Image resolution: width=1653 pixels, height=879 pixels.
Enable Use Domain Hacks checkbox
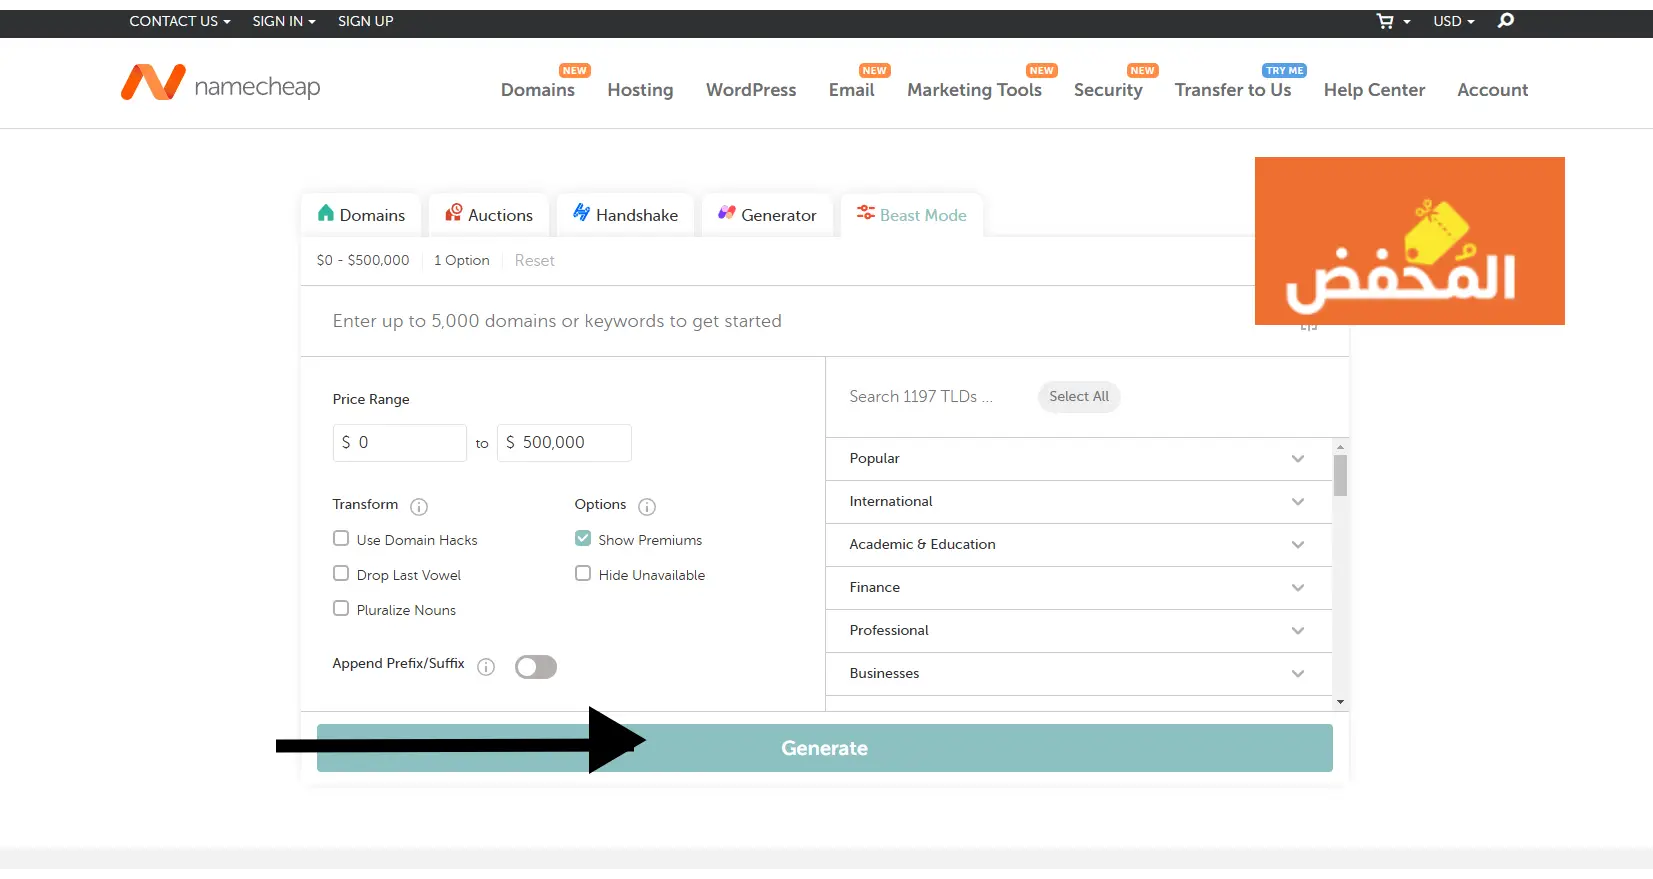[341, 539]
